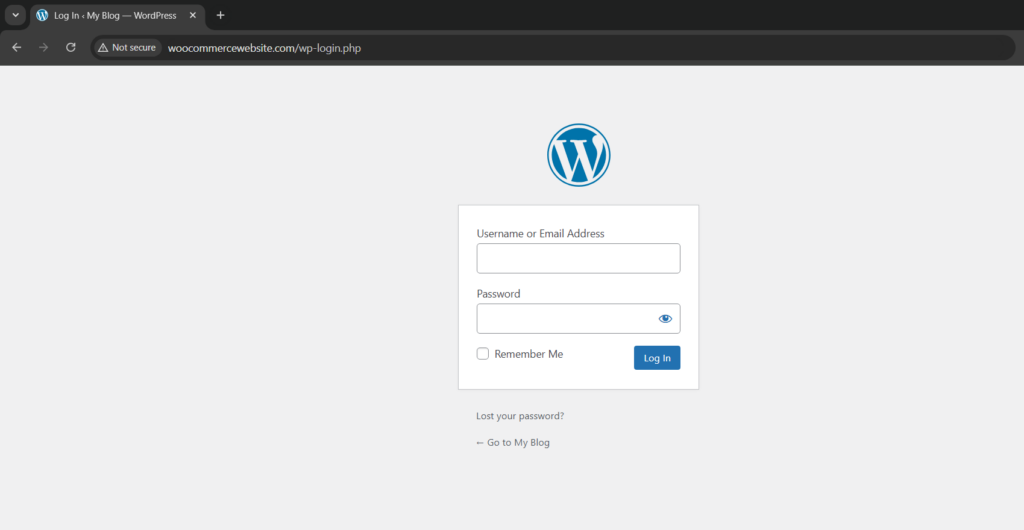Image resolution: width=1024 pixels, height=530 pixels.
Task: Focus the Password input field
Action: 579,319
